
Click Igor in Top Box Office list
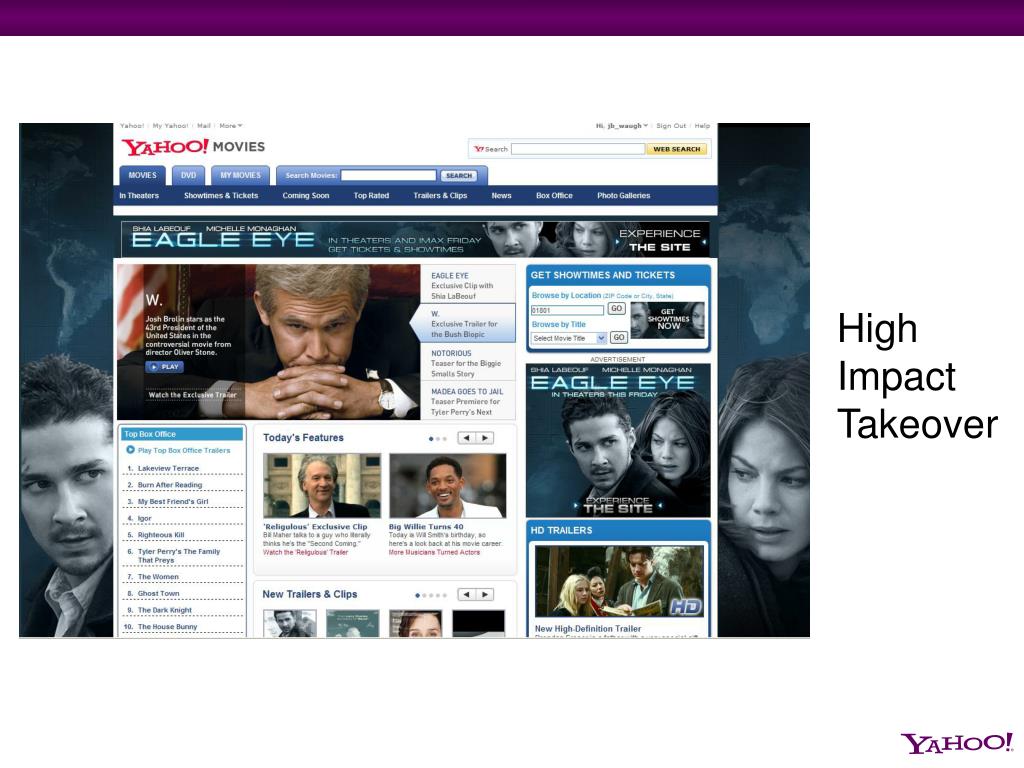coord(144,518)
